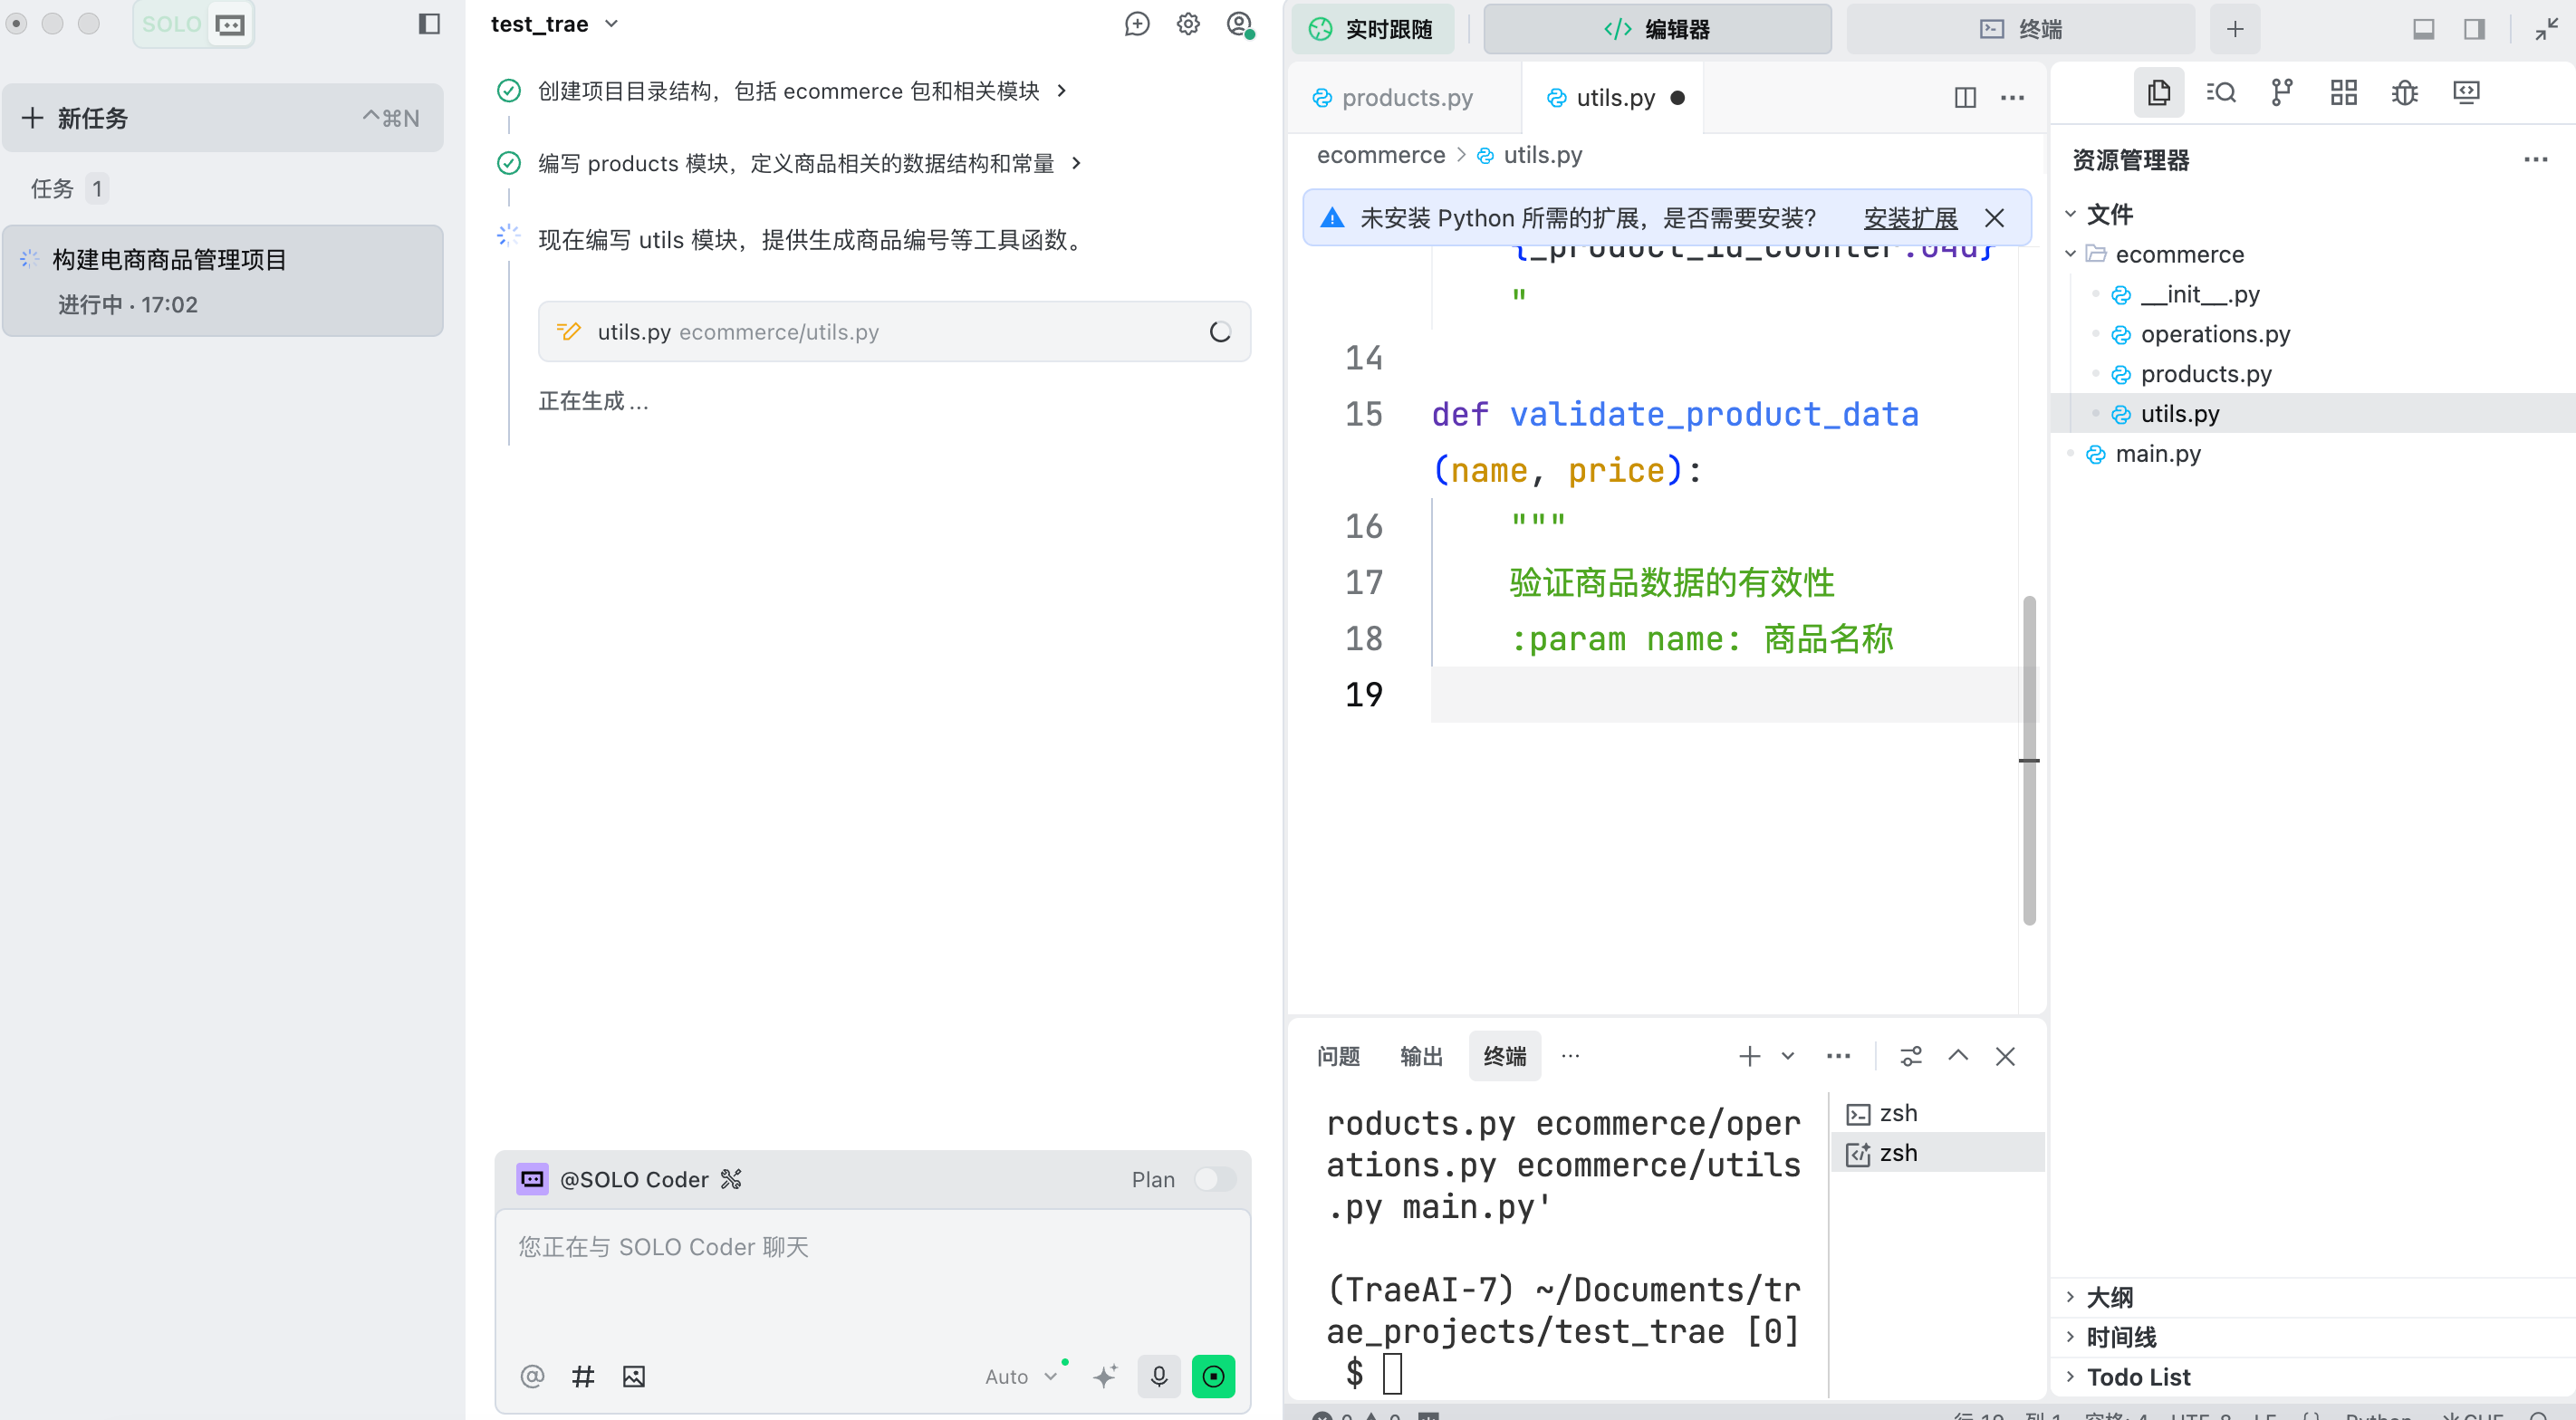Image resolution: width=2576 pixels, height=1420 pixels.
Task: Switch to the 终端 top tab
Action: [x=2020, y=29]
